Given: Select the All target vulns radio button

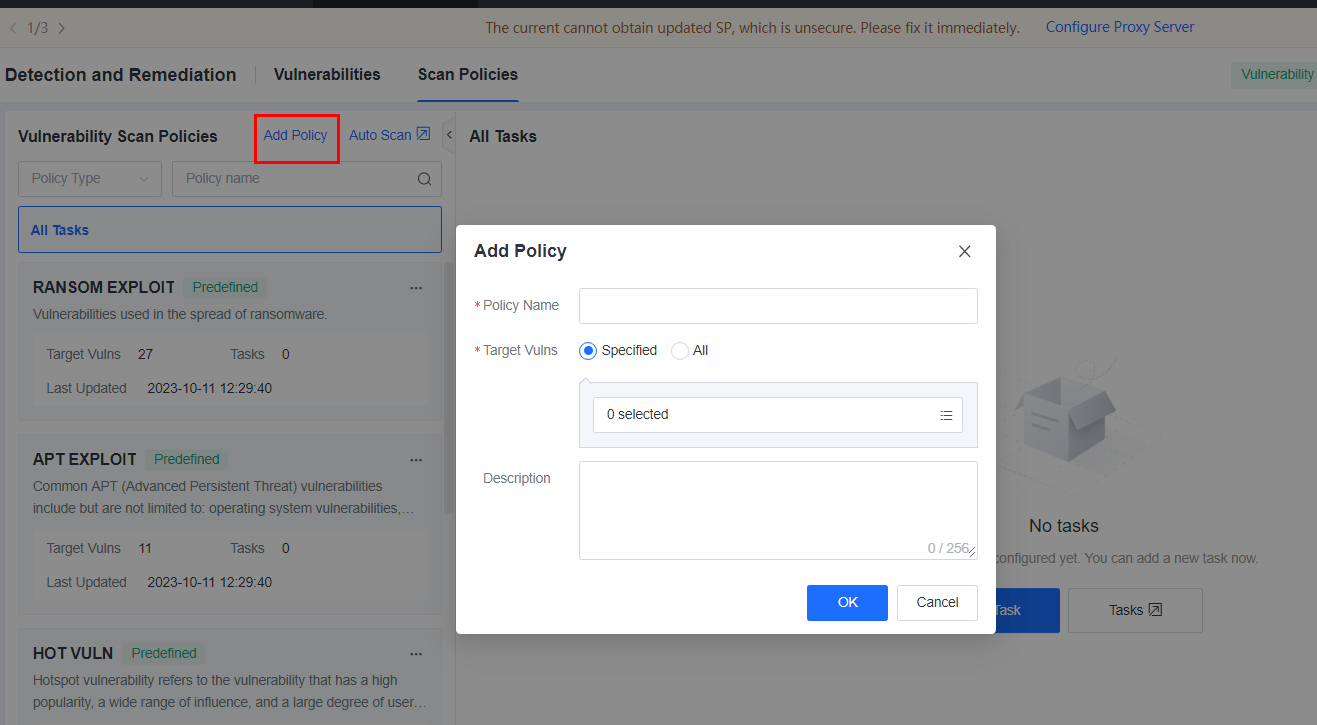Looking at the screenshot, I should tap(680, 351).
